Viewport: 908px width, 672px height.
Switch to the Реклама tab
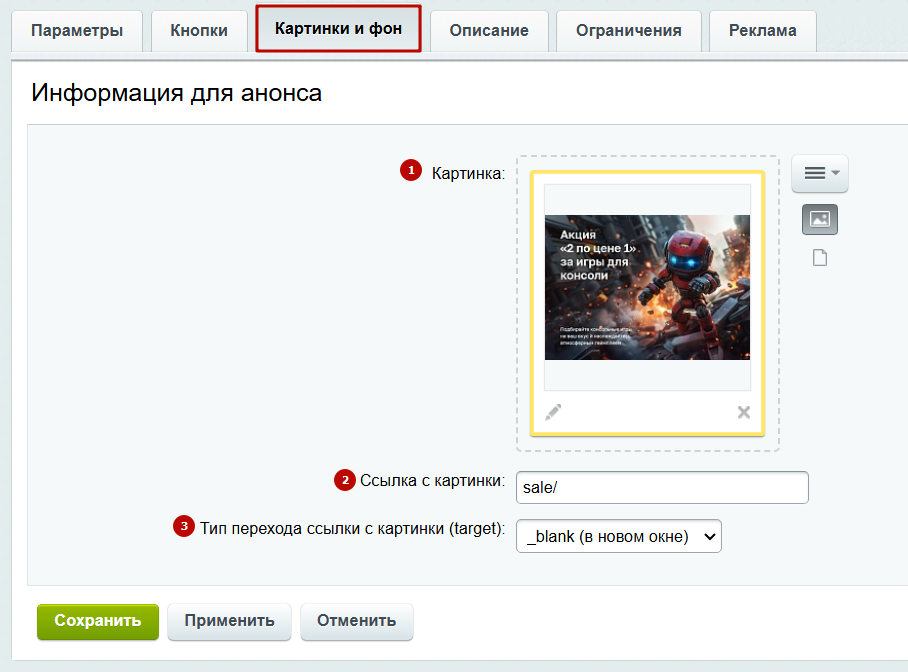click(763, 31)
